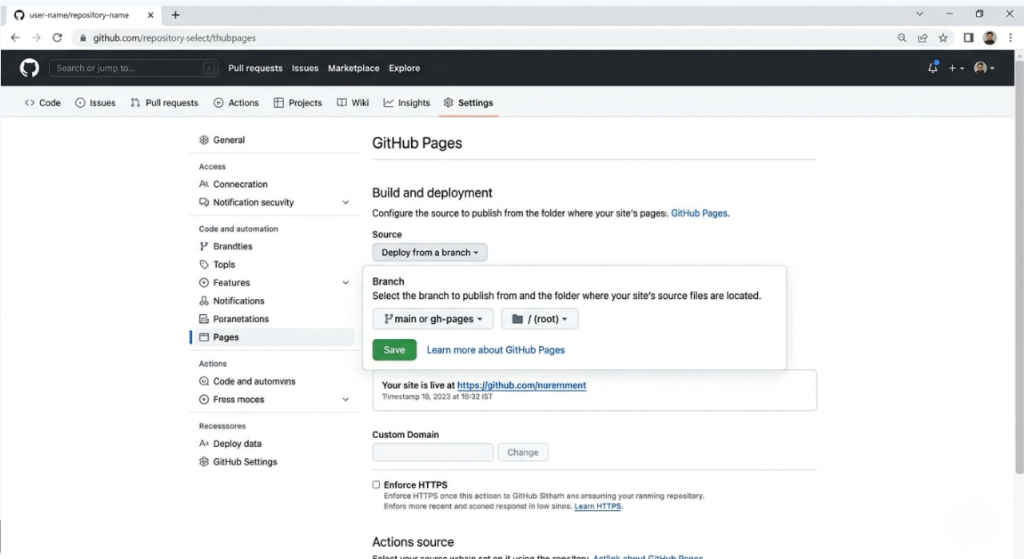Focus the Search or jump to field
The height and width of the screenshot is (559, 1024).
point(134,68)
